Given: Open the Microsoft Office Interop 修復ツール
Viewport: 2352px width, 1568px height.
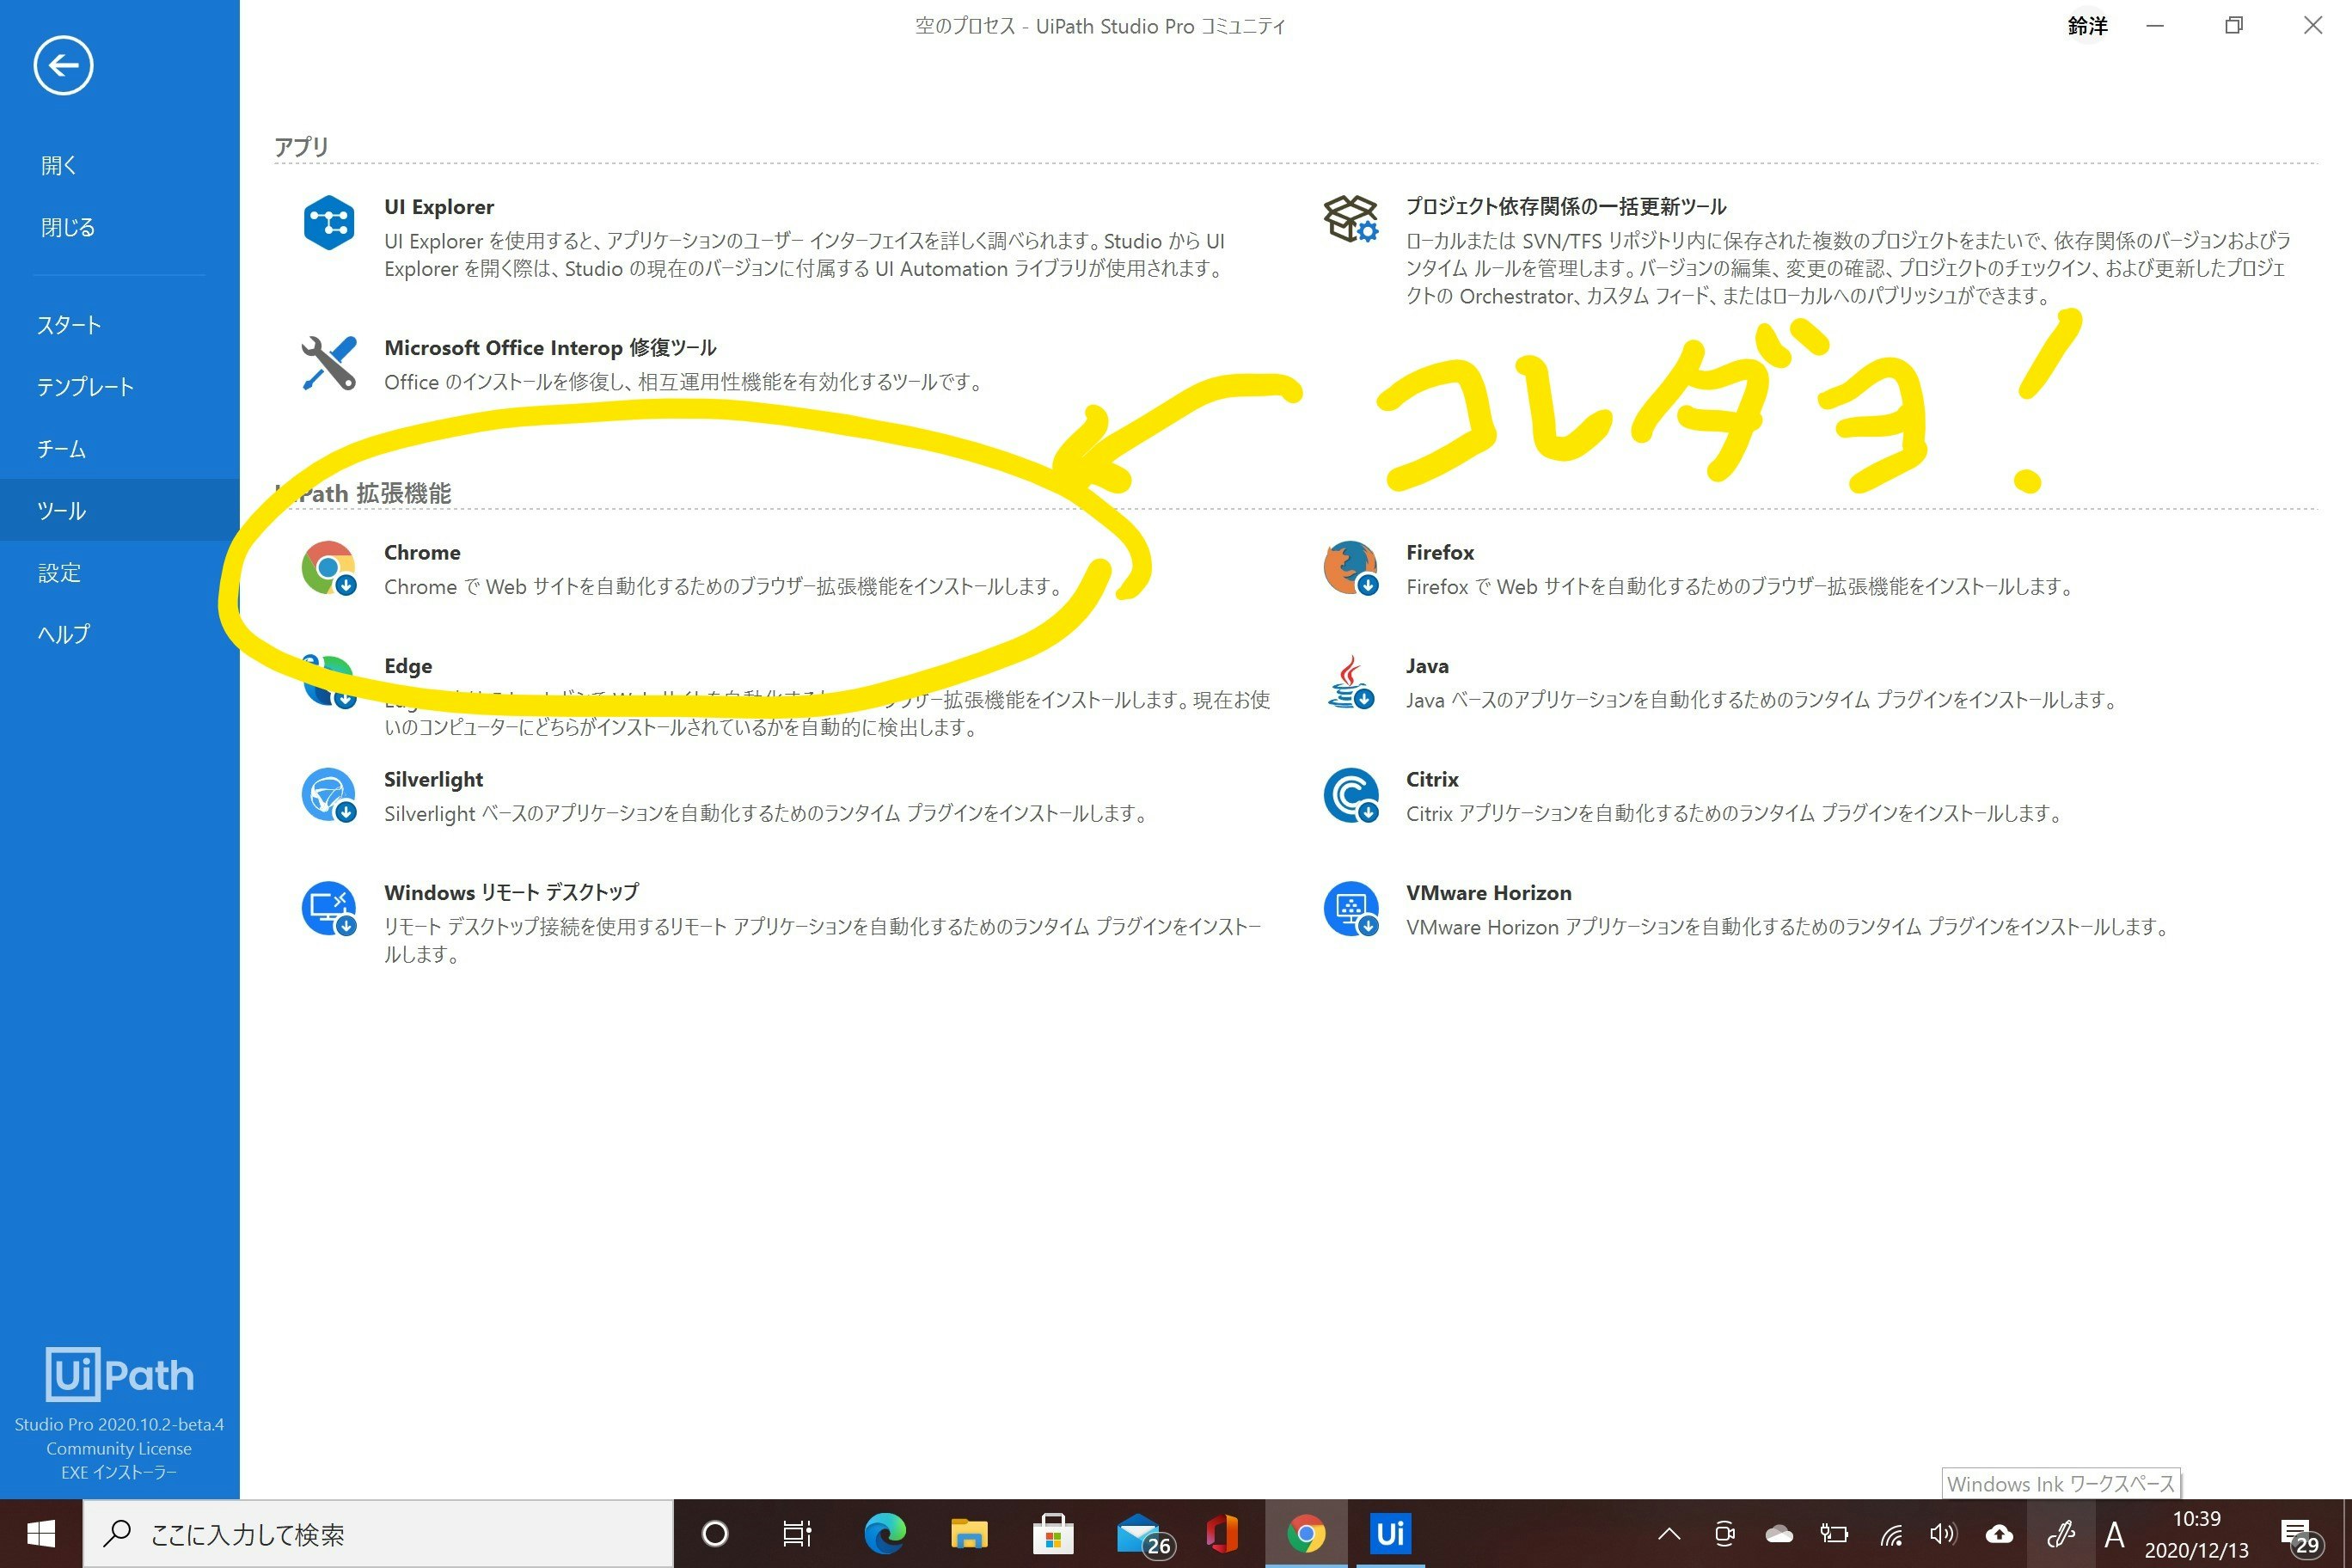Looking at the screenshot, I should 550,347.
